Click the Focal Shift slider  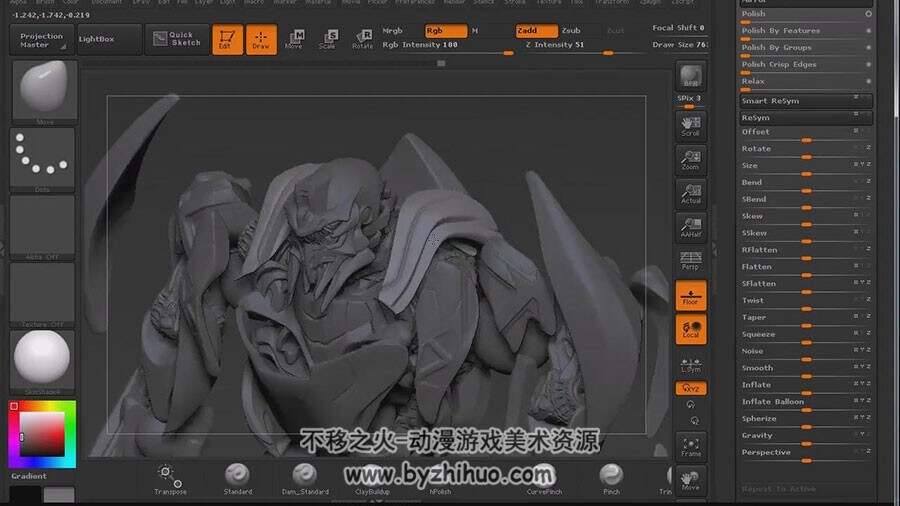click(679, 28)
